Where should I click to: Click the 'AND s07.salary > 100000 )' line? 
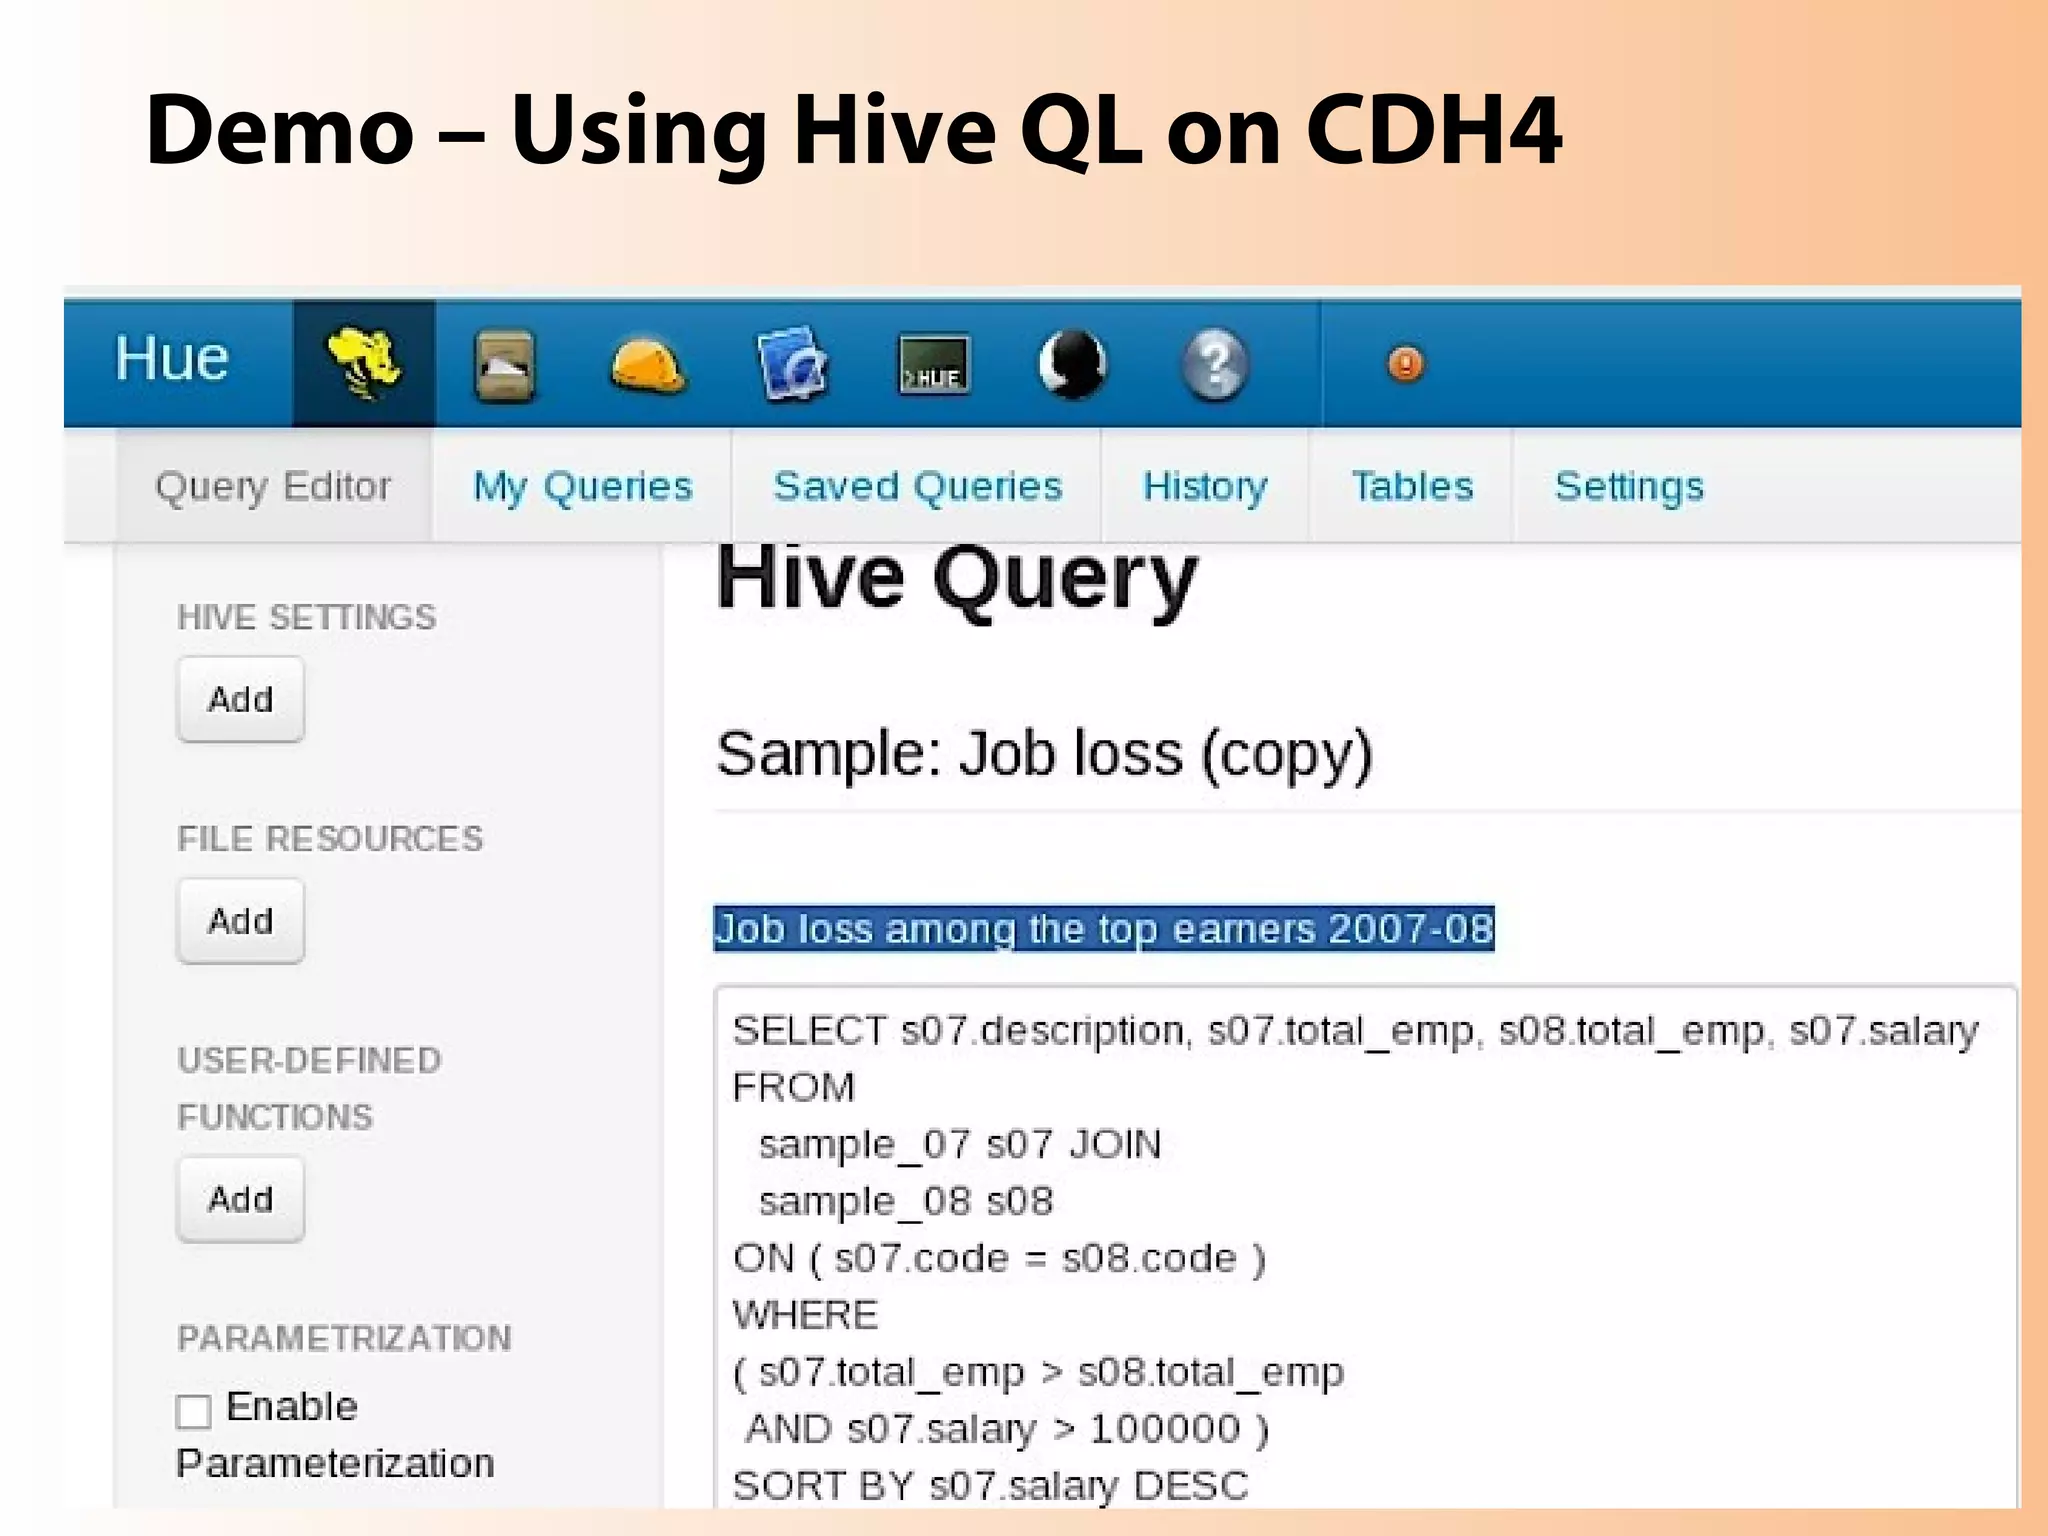(1008, 1429)
